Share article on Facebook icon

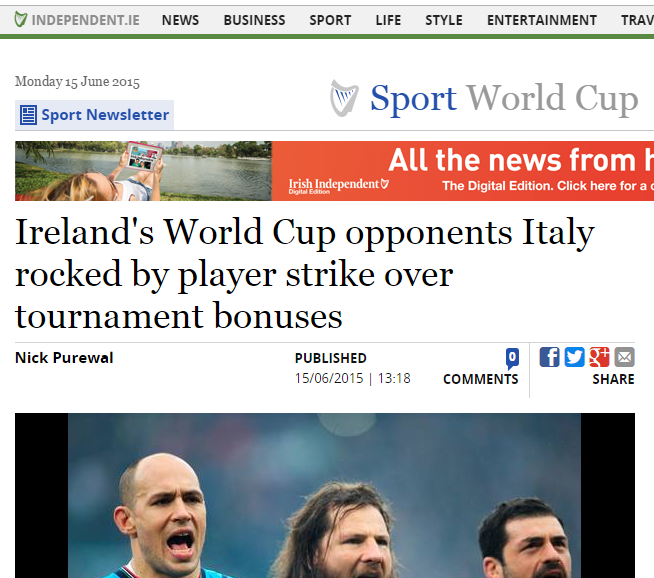(549, 357)
